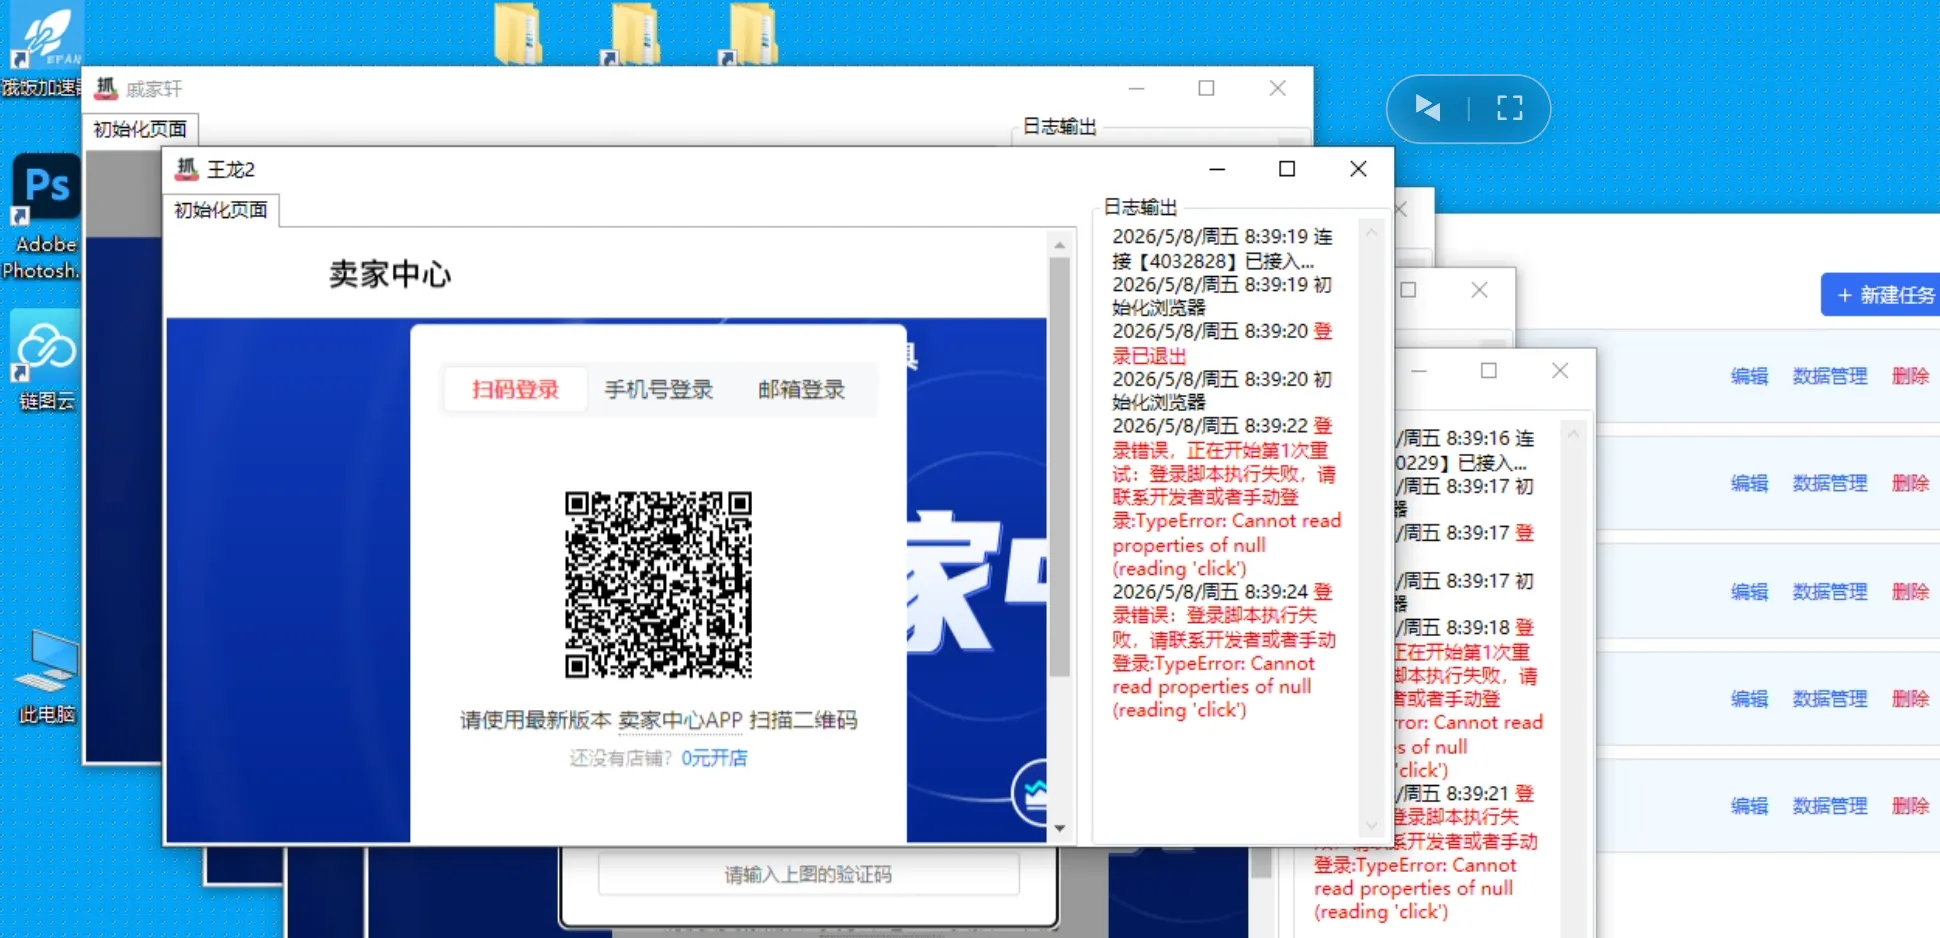Click 删除 in the third task row
The image size is (1940, 938).
pyautogui.click(x=1910, y=591)
